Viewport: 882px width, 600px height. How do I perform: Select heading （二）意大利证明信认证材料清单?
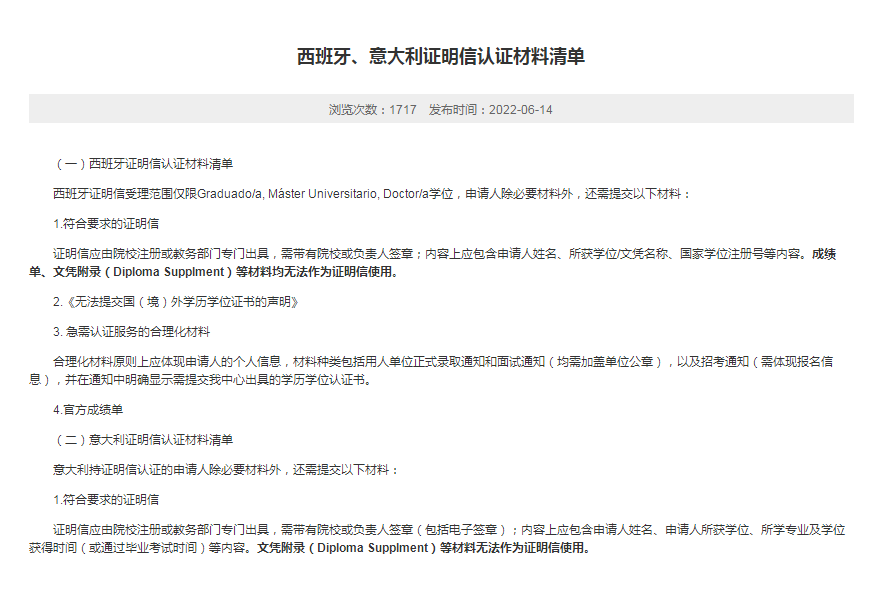(x=143, y=440)
